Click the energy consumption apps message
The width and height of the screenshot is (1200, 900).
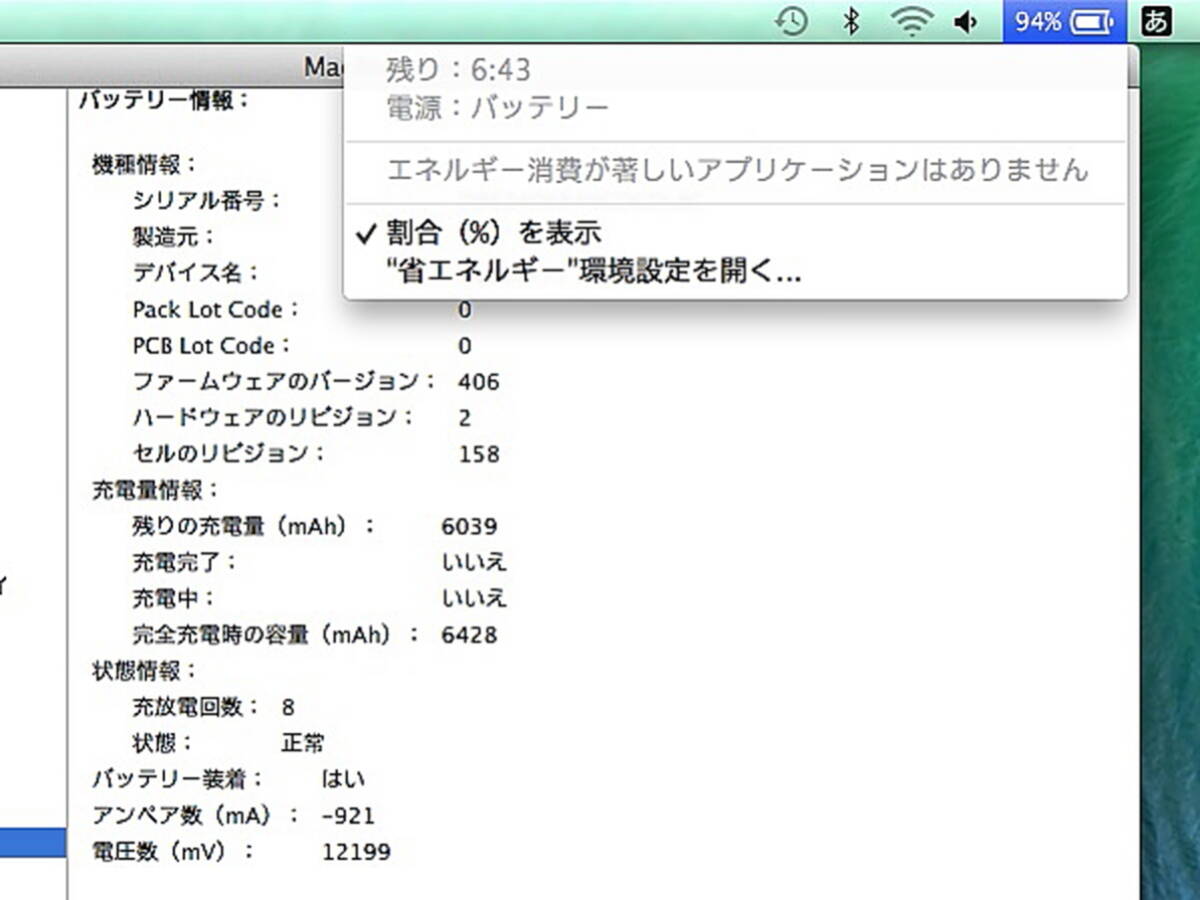pos(735,170)
